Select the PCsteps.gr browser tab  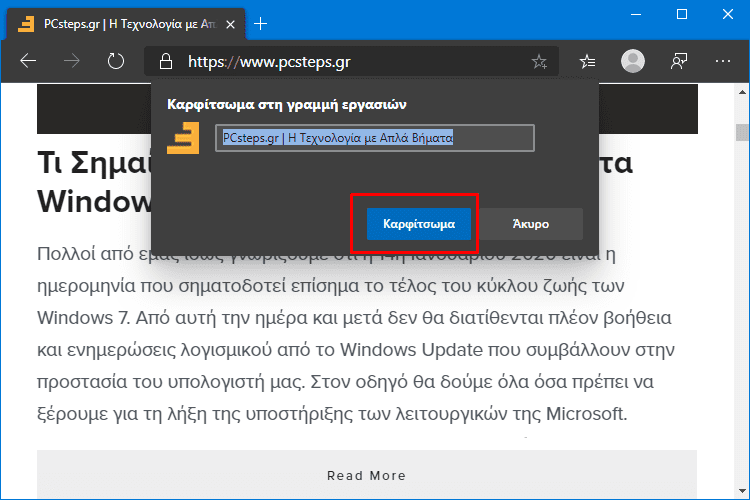126,24
